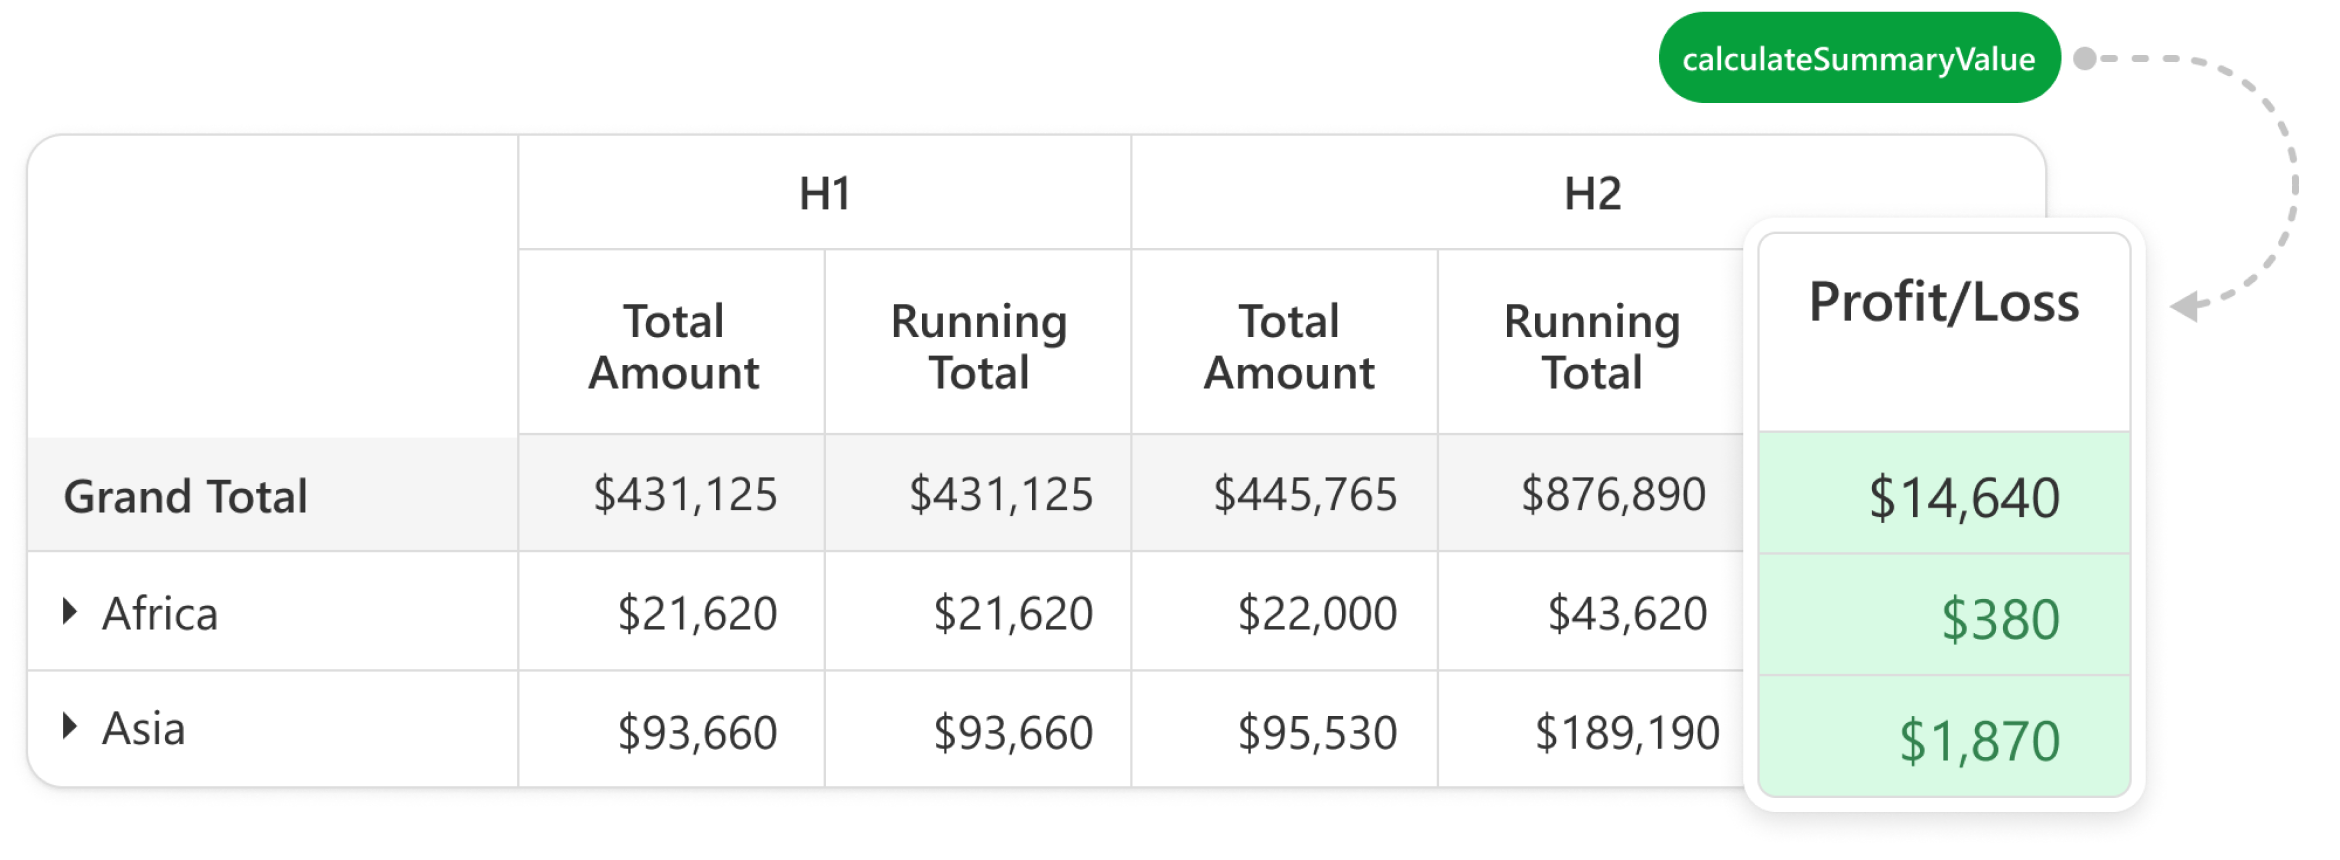Select the H1 column group header
The width and height of the screenshot is (2340, 860).
point(824,193)
